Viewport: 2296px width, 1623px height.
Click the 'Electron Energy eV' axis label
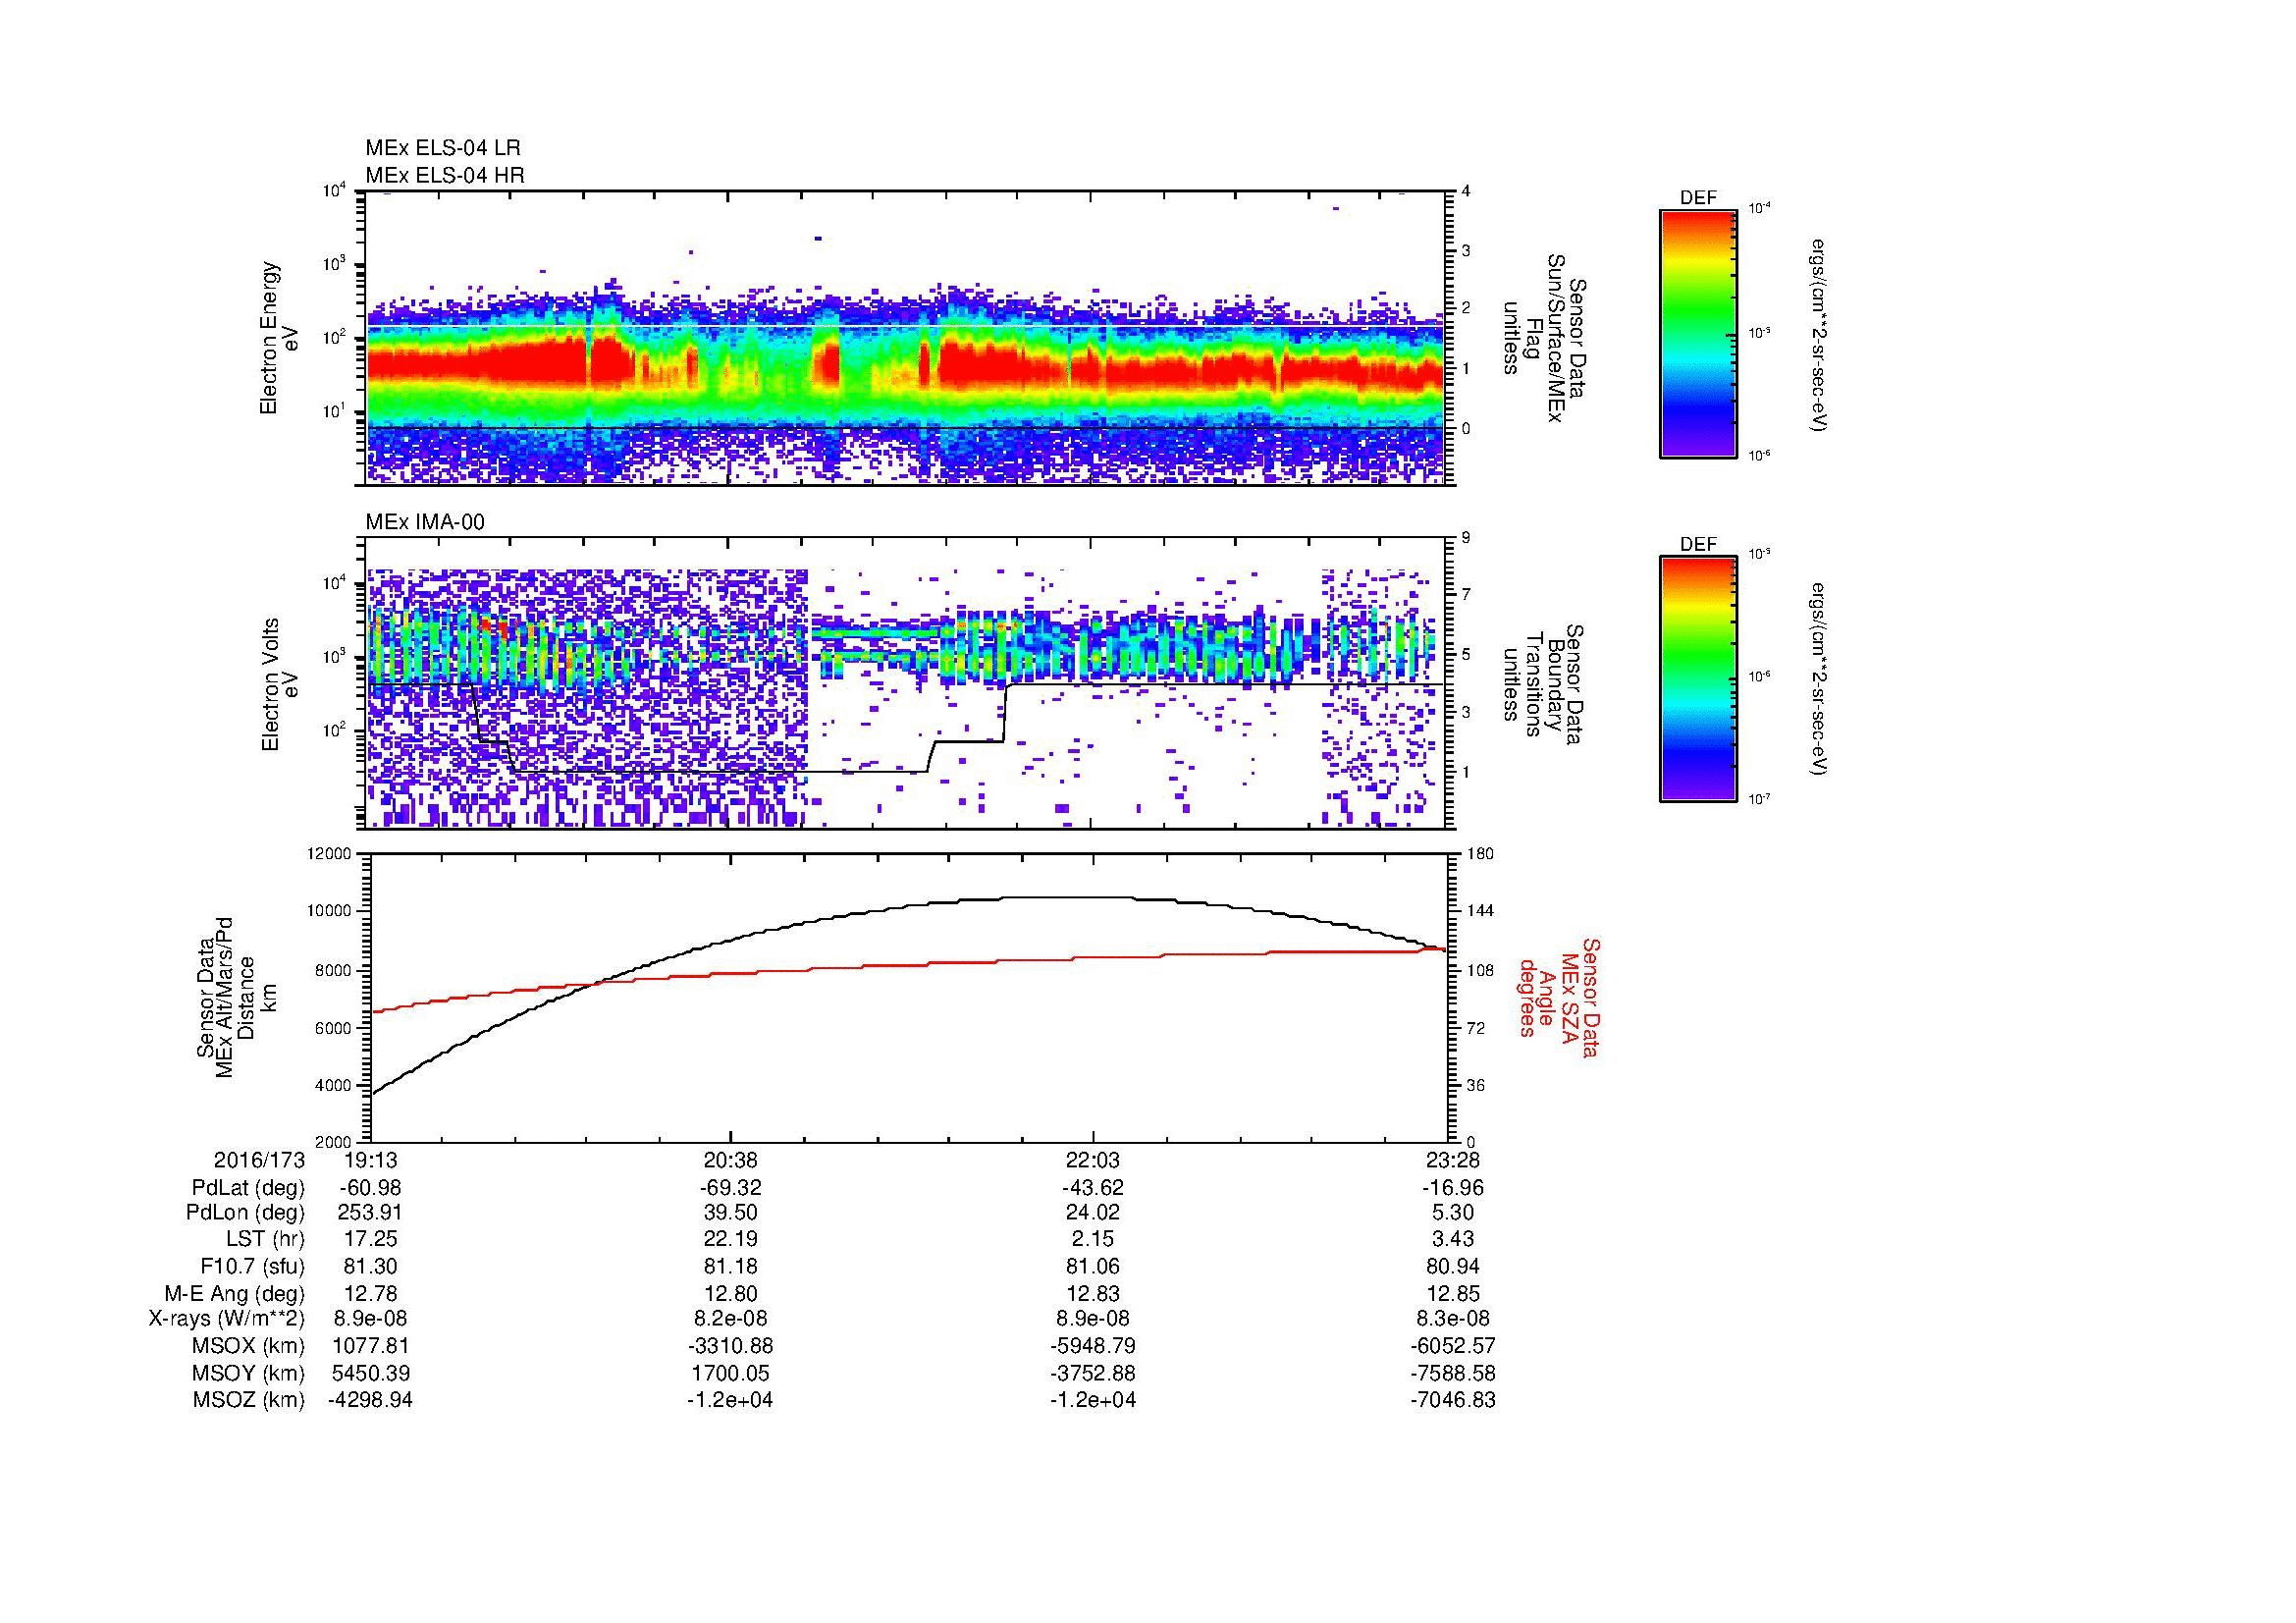(280, 338)
